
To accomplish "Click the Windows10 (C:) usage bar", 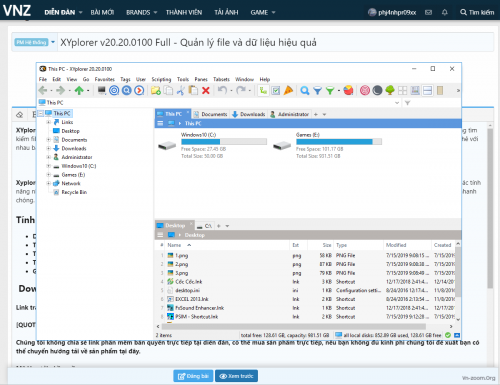I will point(224,142).
